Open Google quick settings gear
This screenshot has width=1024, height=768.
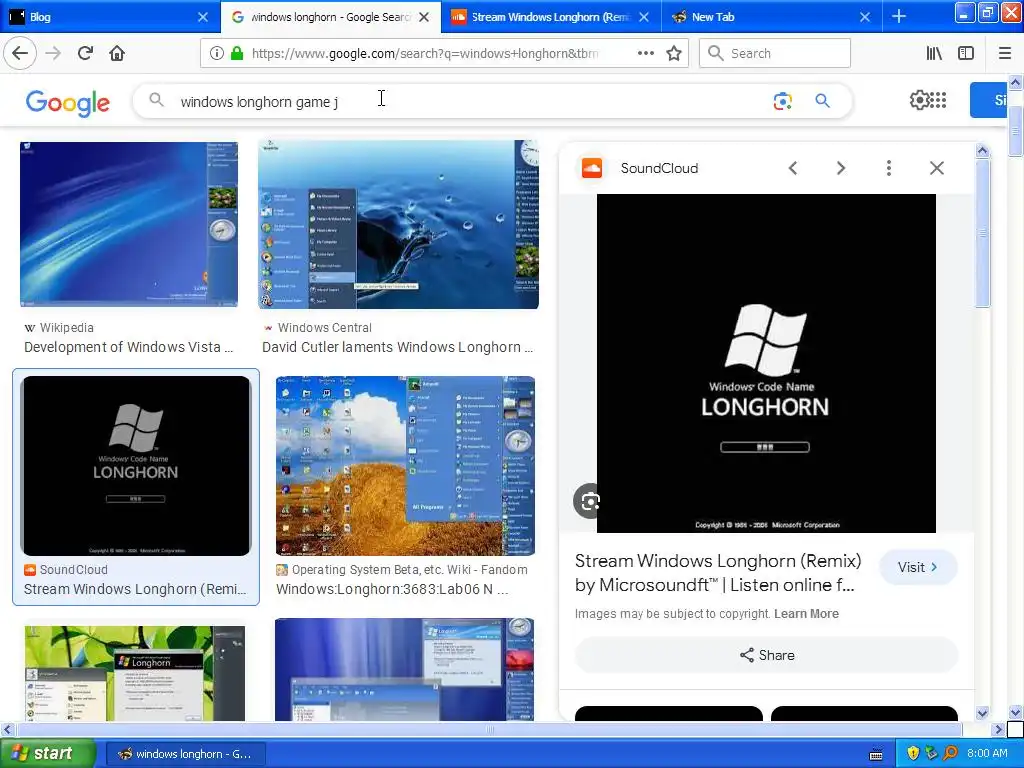(x=920, y=100)
